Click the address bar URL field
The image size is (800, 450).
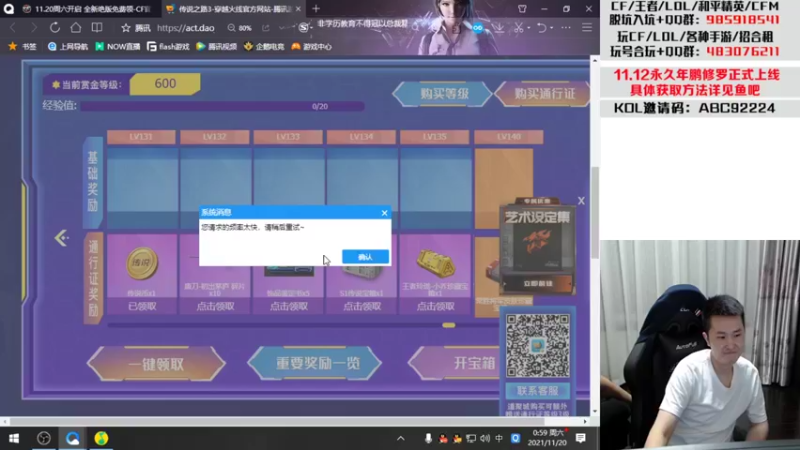click(185, 28)
